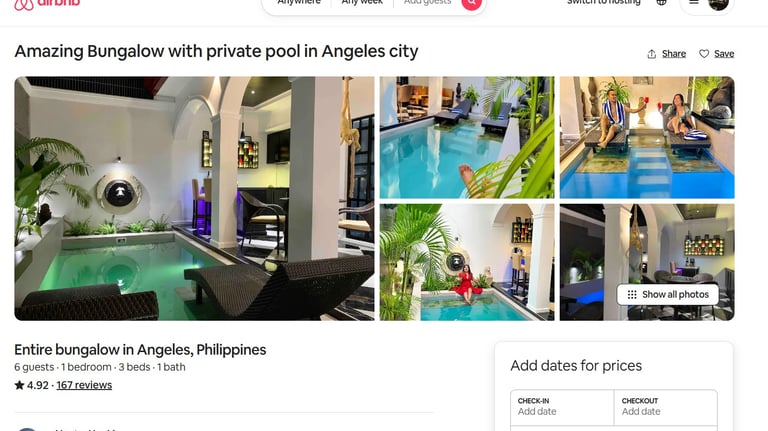Click the user profile avatar
768x431 pixels.
coord(719,4)
